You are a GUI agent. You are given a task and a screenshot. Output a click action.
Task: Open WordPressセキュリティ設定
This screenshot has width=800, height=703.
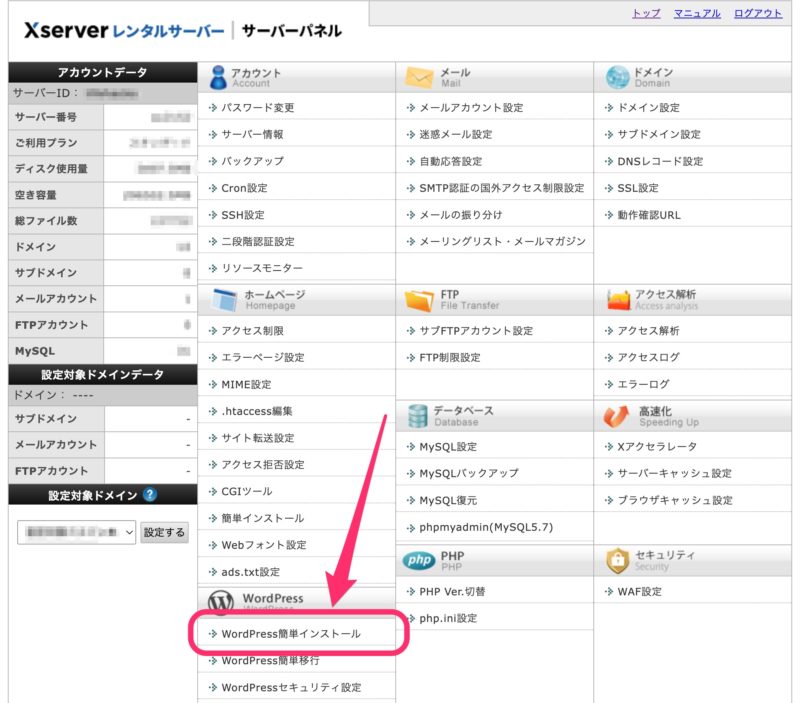point(291,688)
